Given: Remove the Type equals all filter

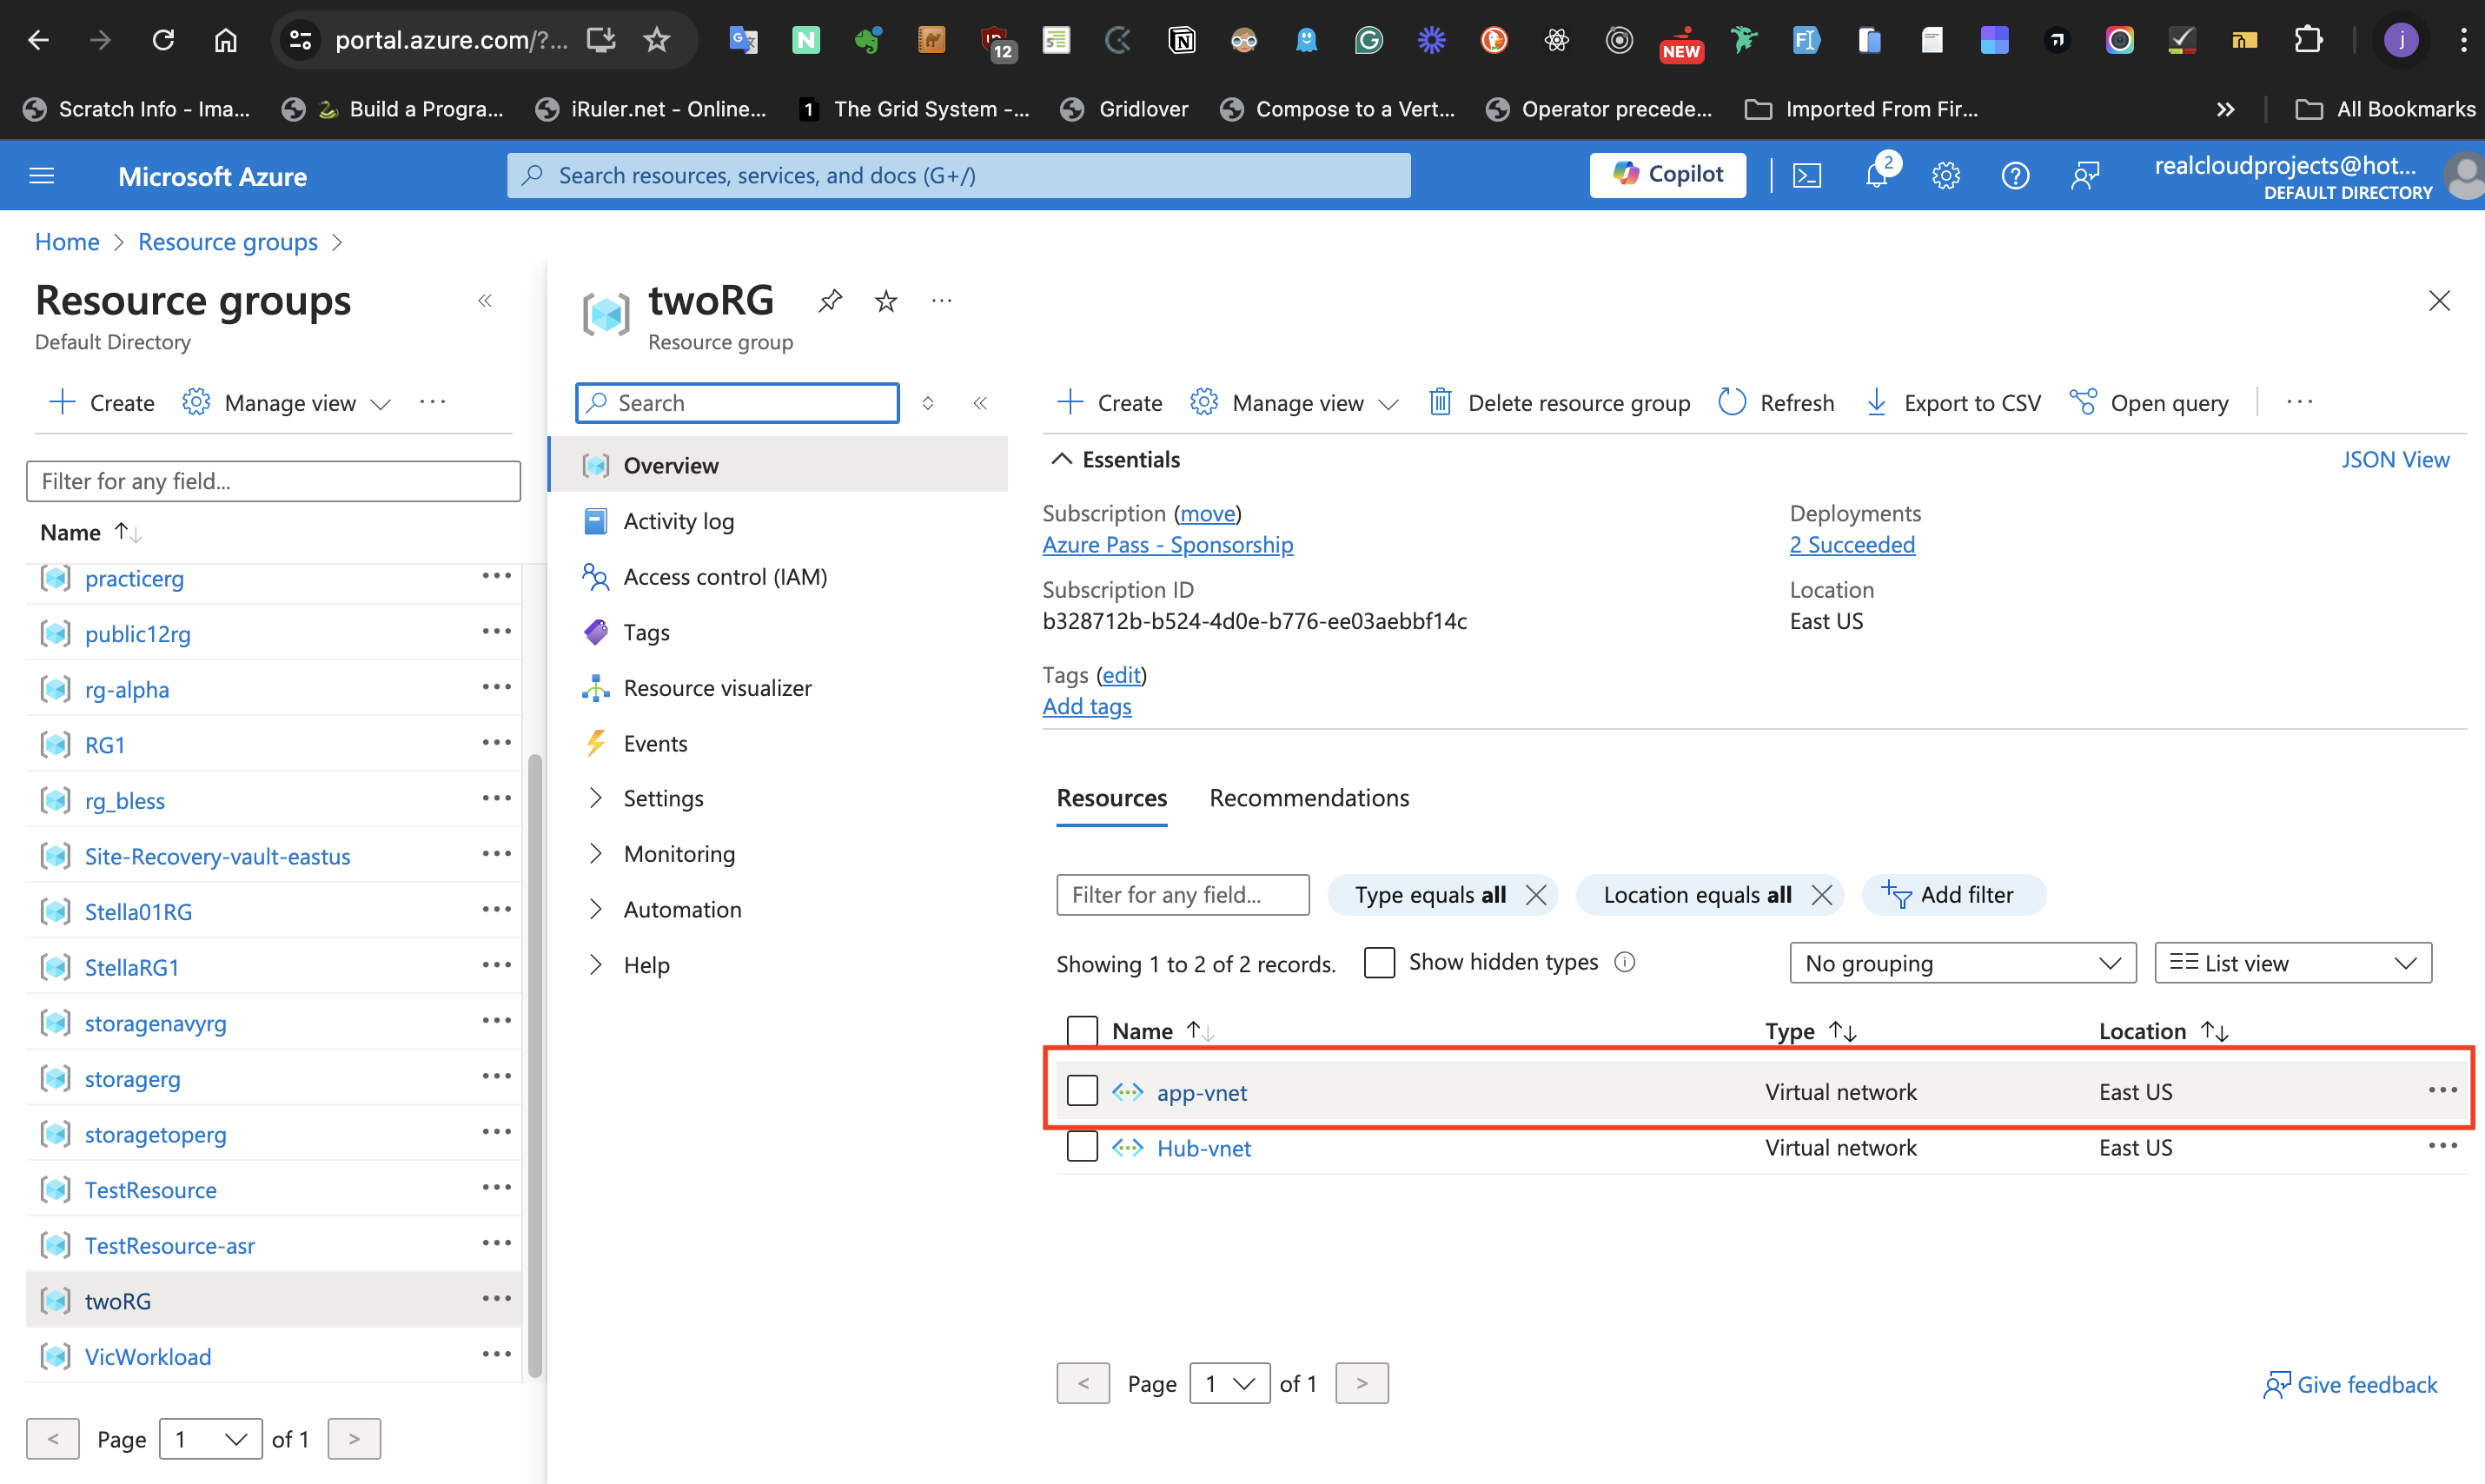Looking at the screenshot, I should 1535,894.
